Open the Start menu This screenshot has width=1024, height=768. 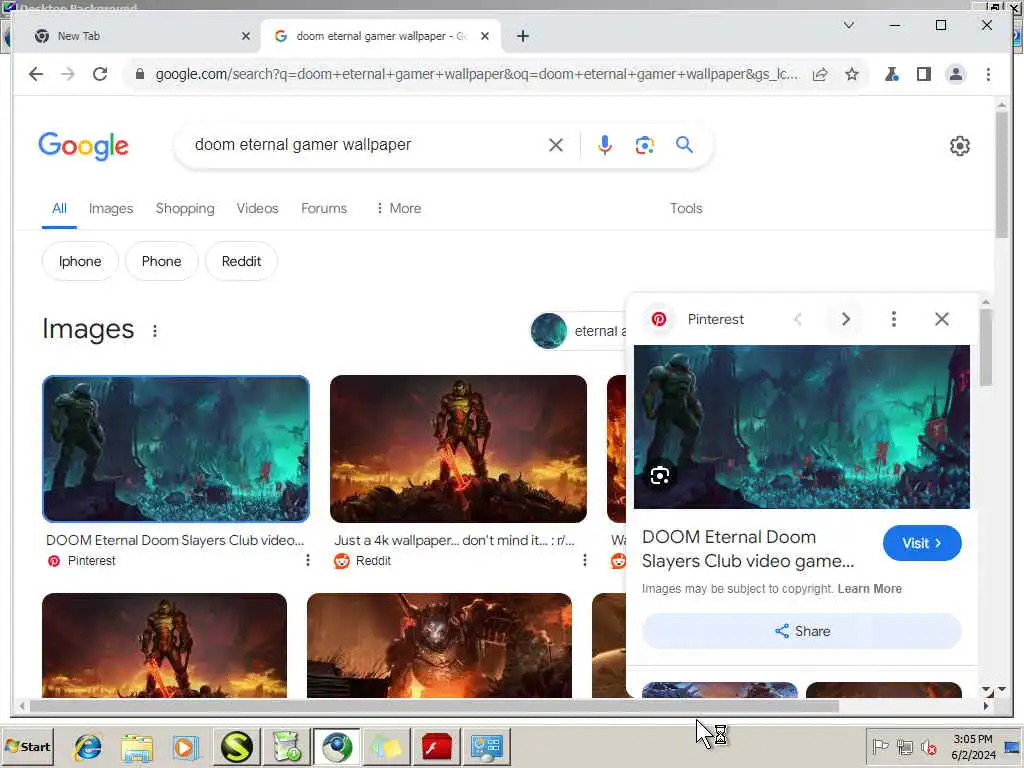click(x=27, y=746)
